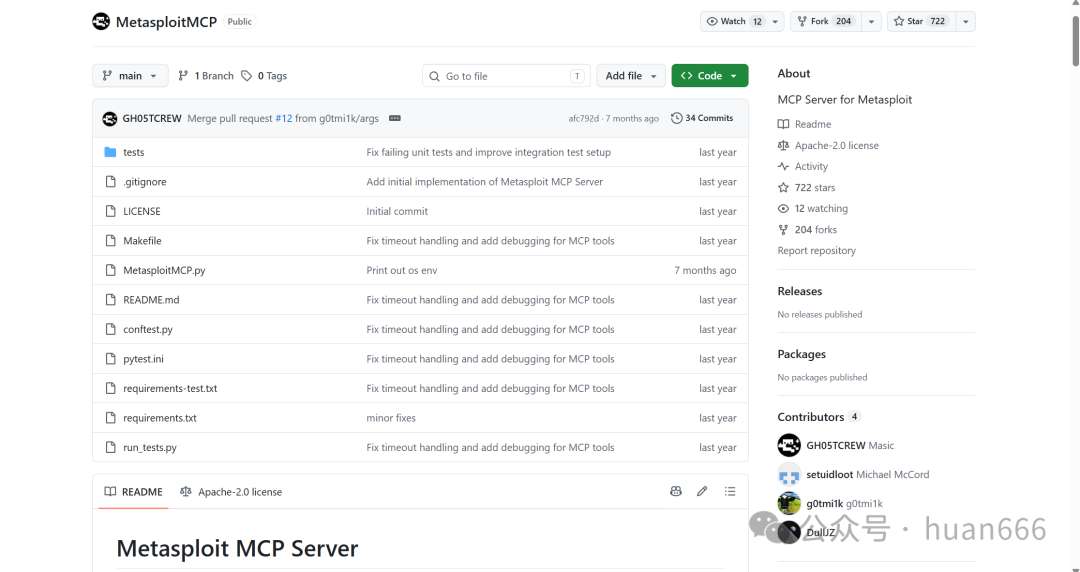Click the MetasploitMCP.py file icon
This screenshot has width=1080, height=572.
(110, 270)
